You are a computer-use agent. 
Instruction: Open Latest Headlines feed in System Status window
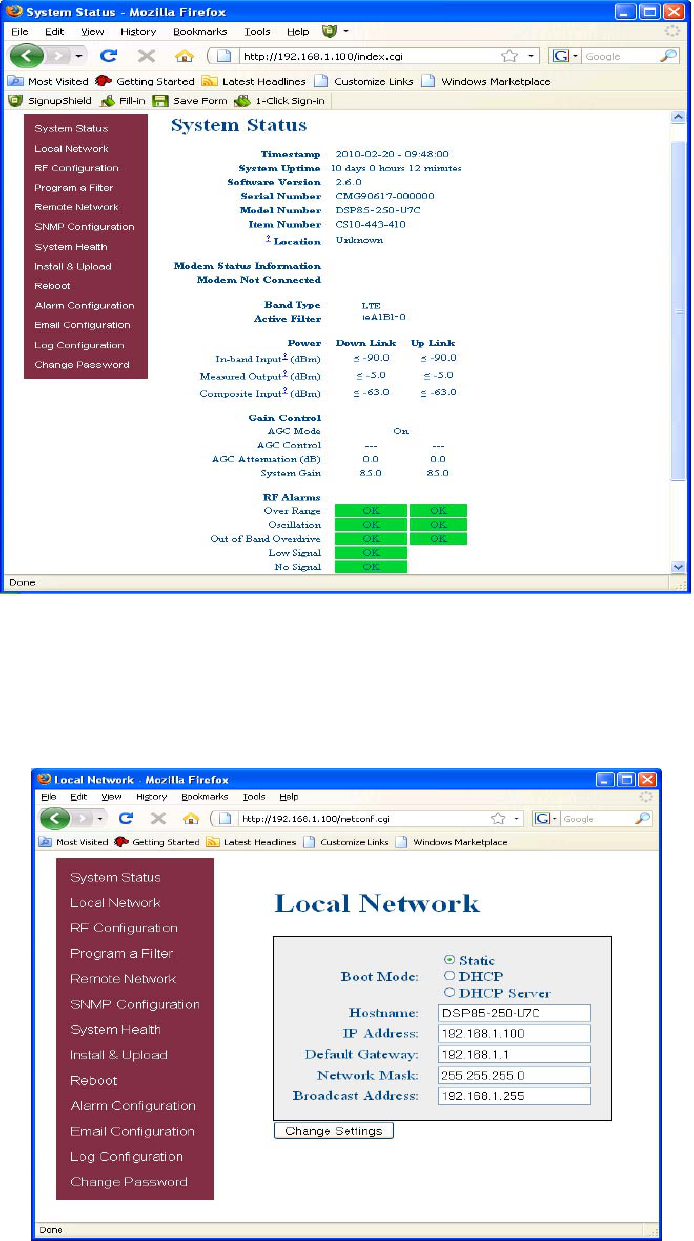click(254, 81)
